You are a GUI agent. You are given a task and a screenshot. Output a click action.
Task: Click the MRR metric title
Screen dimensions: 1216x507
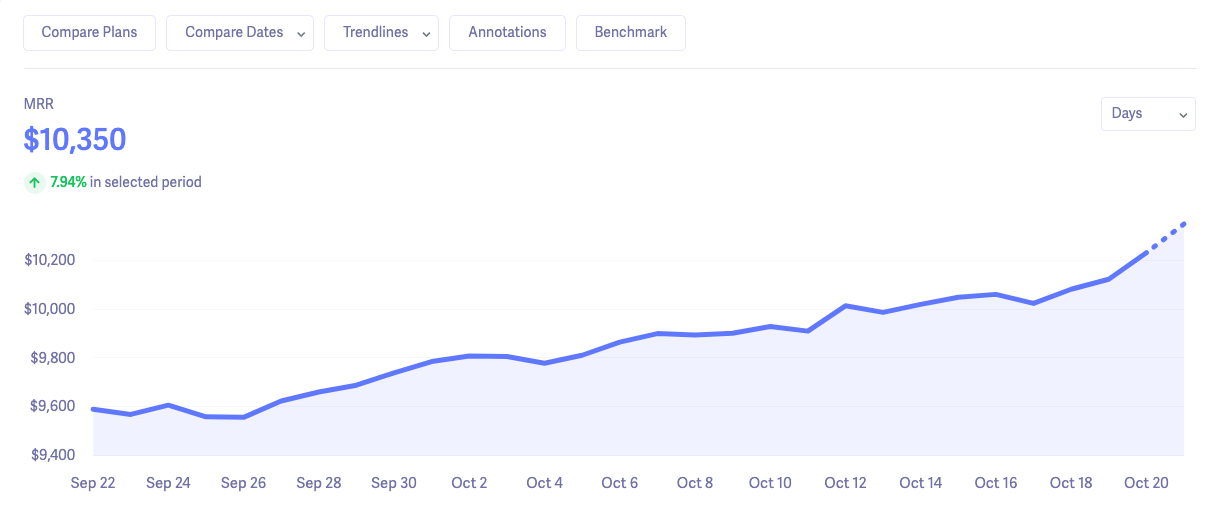[x=38, y=104]
